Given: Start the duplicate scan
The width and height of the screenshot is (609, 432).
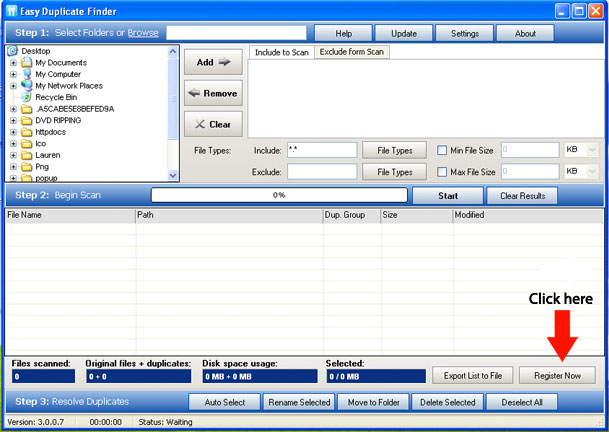Looking at the screenshot, I should pos(448,196).
